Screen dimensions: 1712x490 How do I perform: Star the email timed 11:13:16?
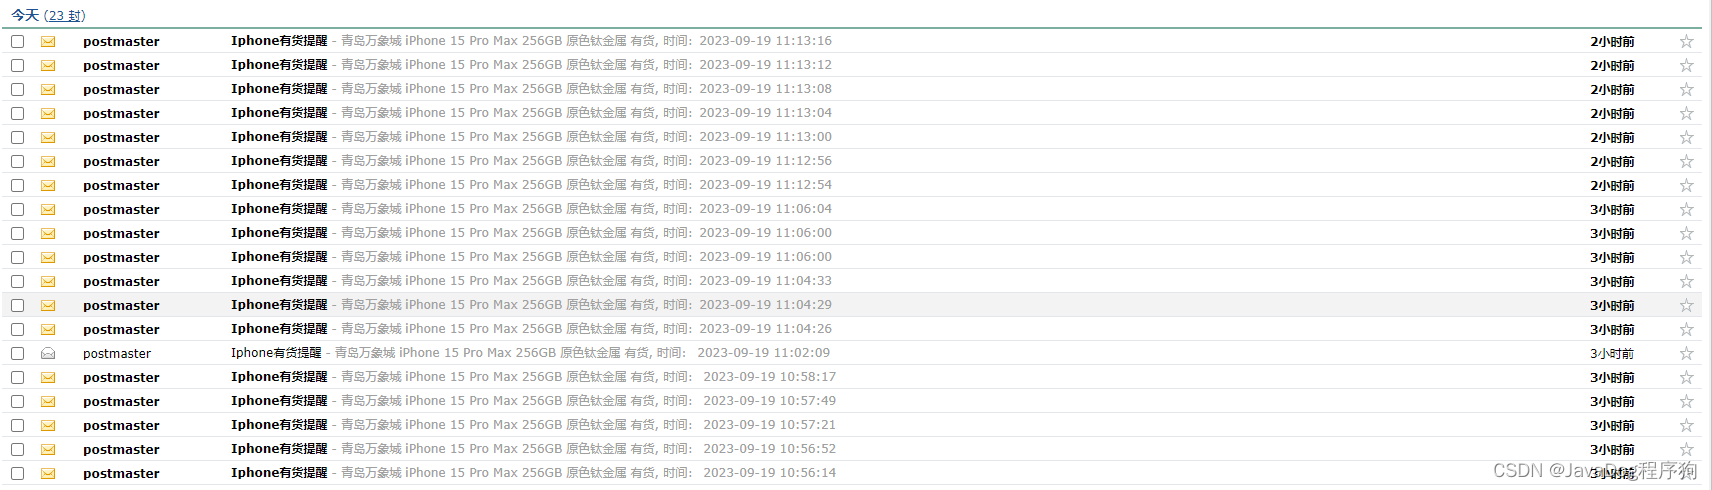tap(1686, 41)
